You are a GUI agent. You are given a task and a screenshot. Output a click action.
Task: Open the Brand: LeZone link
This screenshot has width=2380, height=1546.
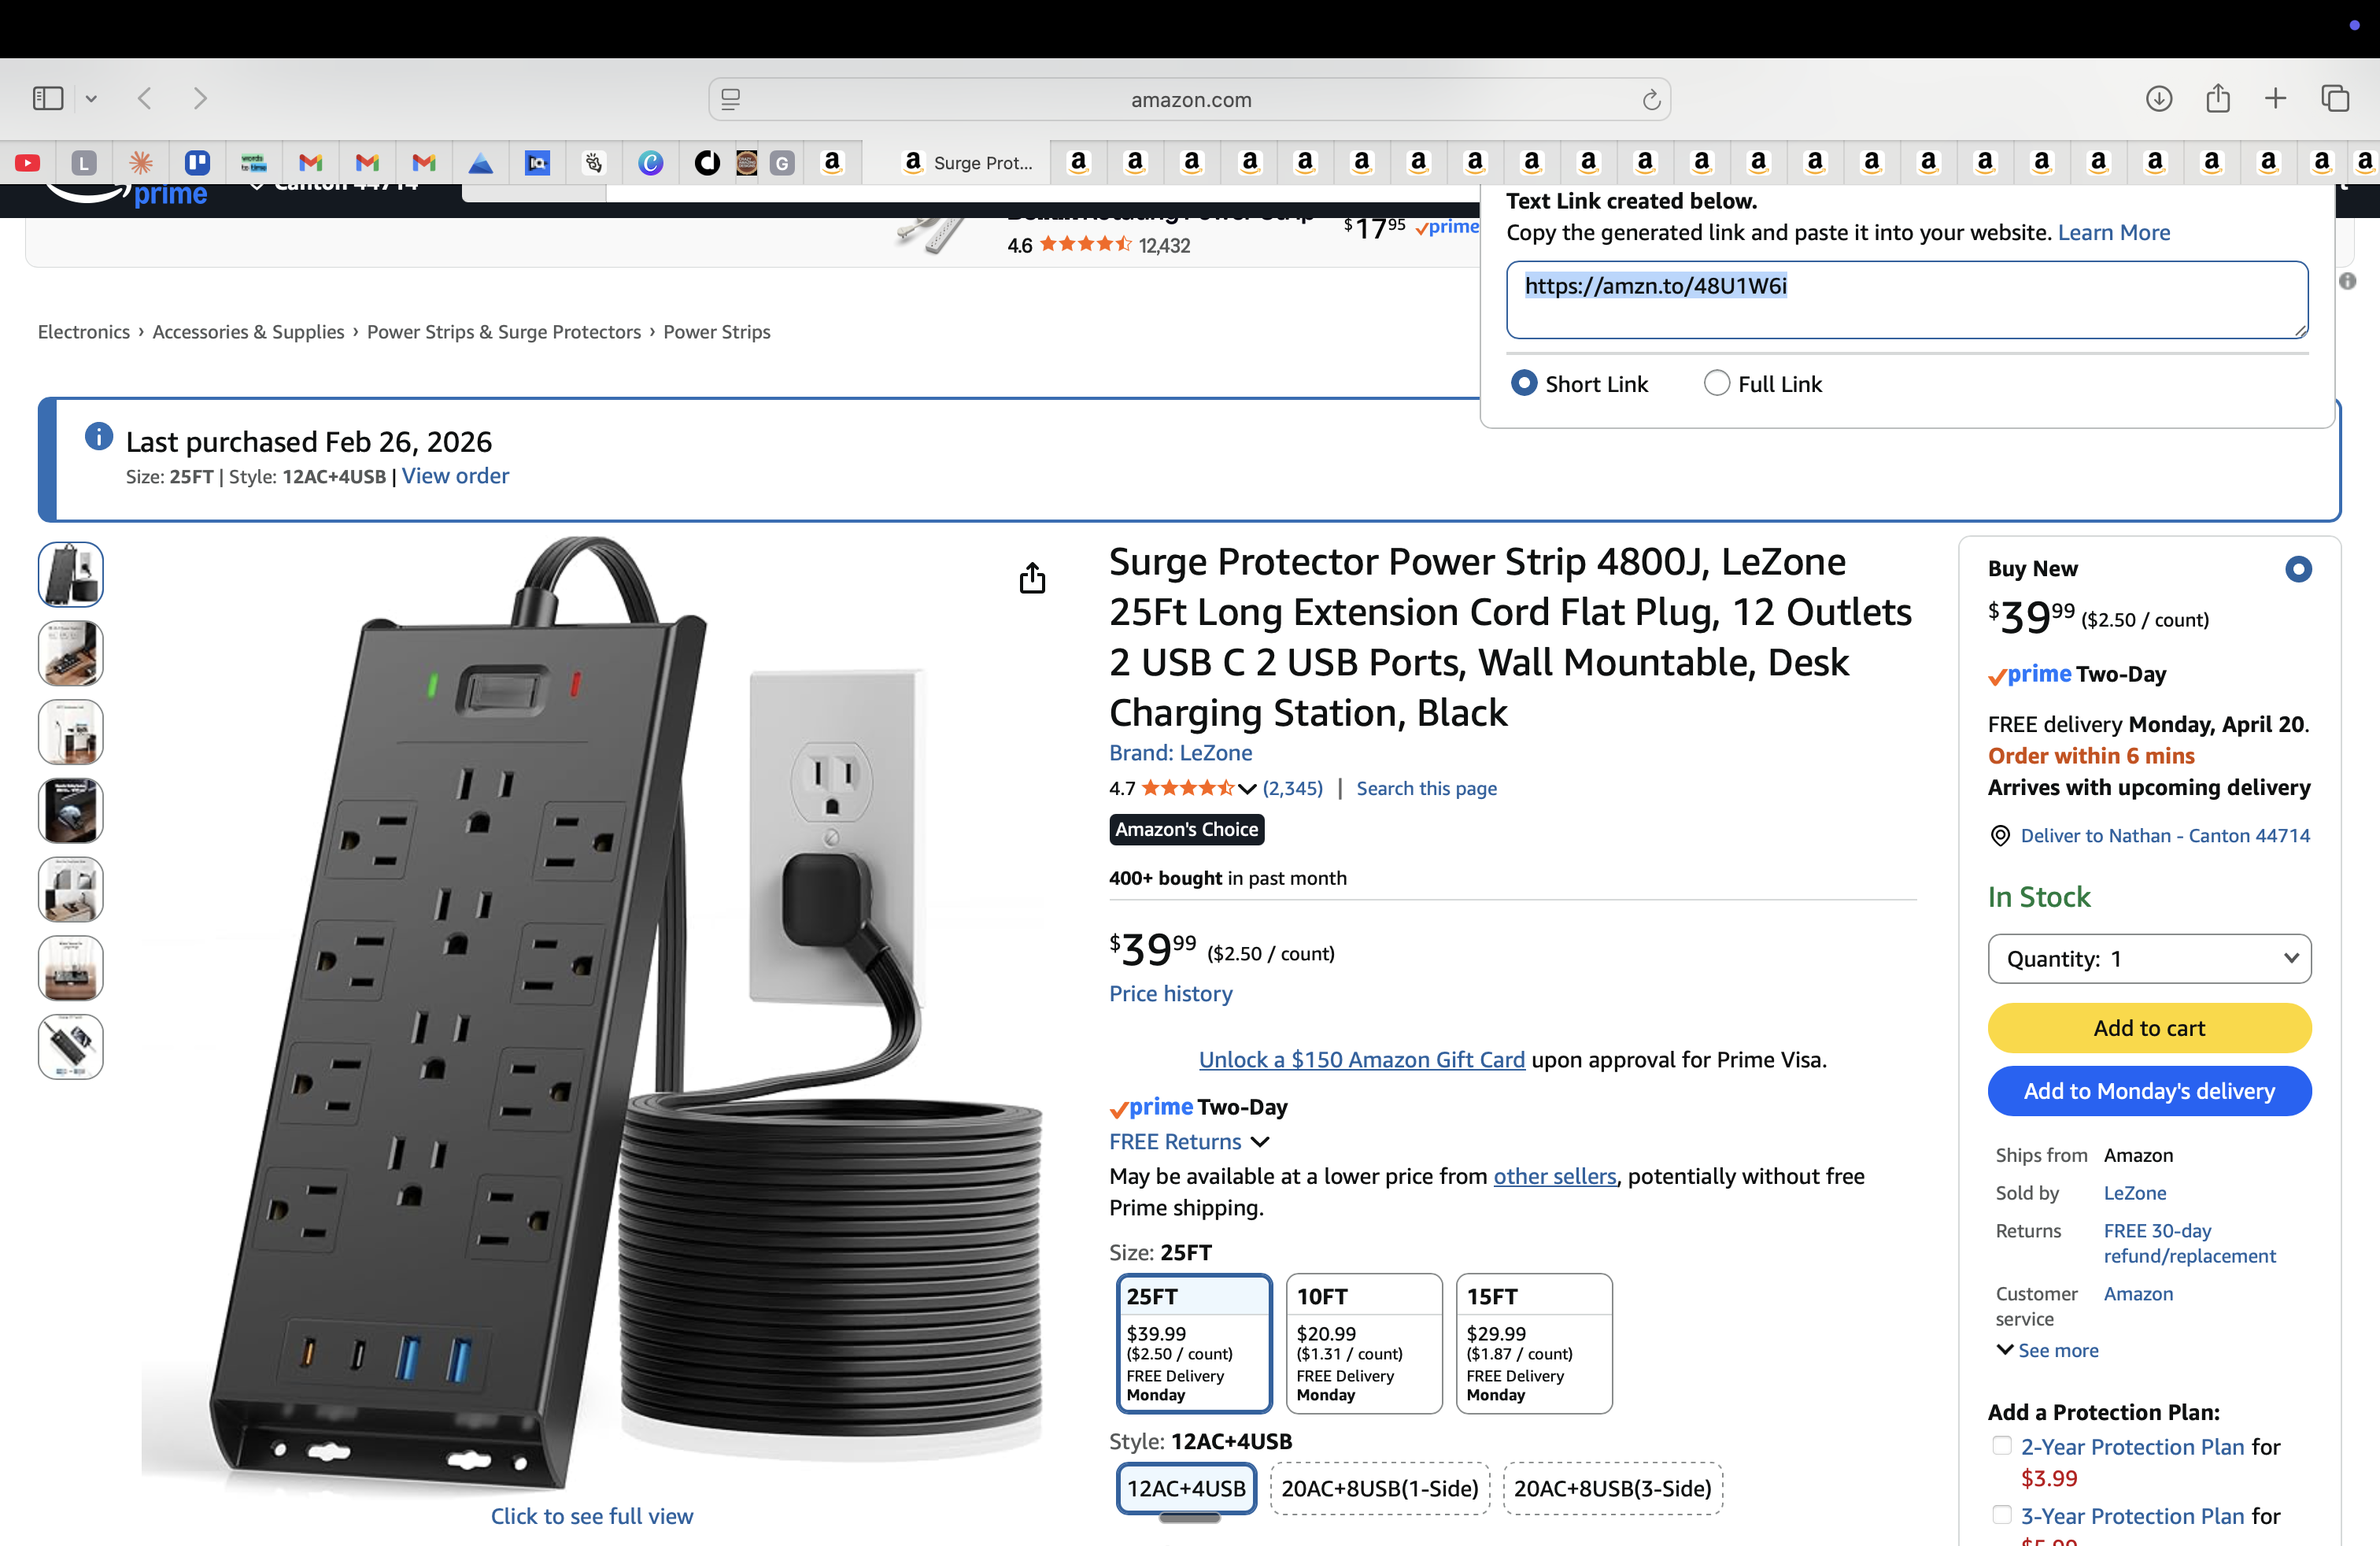[1180, 753]
